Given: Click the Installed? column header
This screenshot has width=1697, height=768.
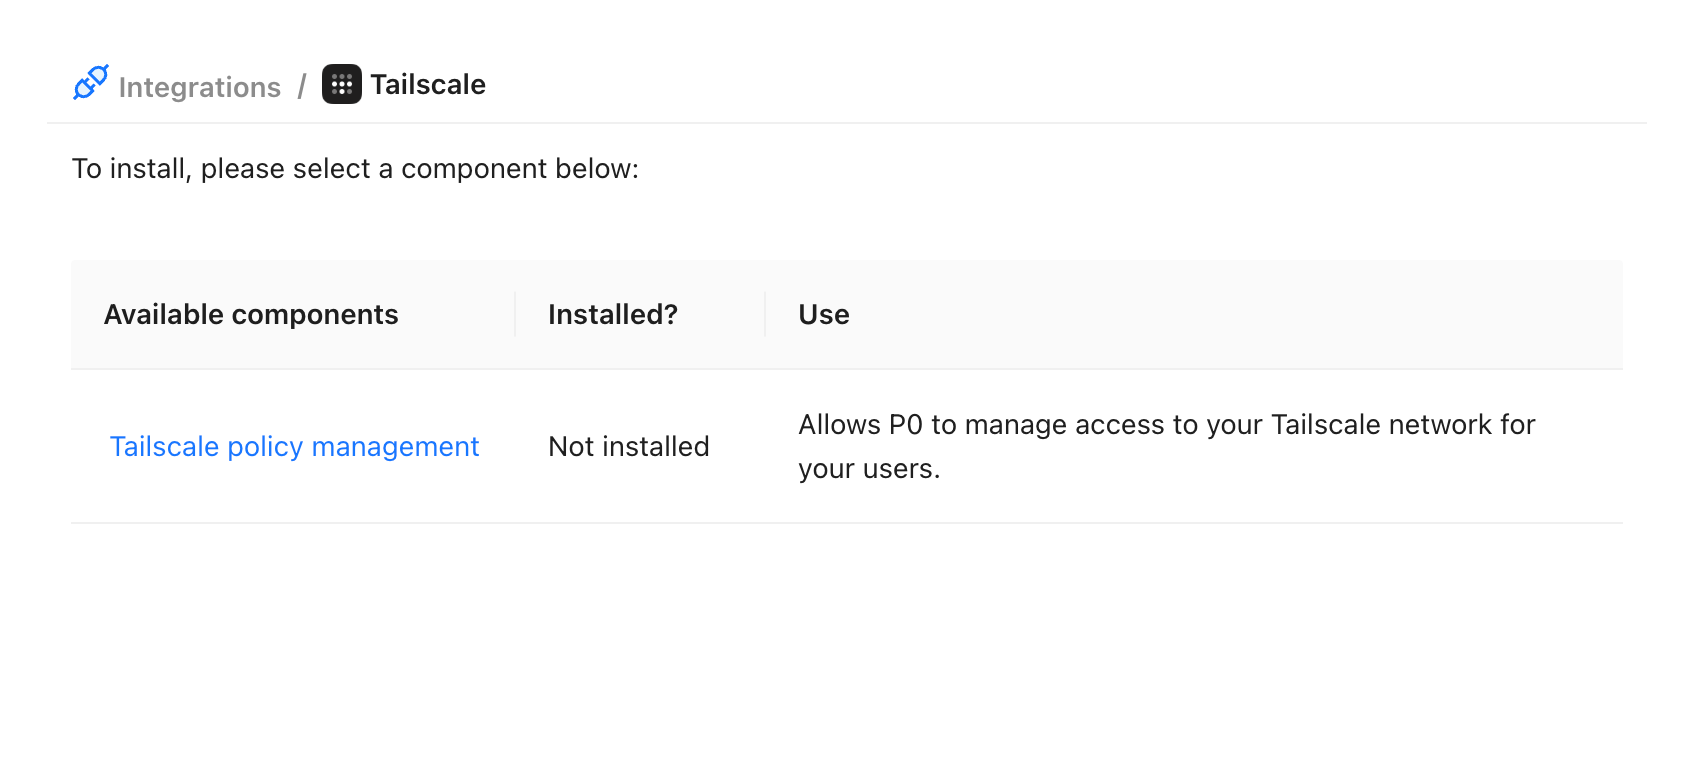Looking at the screenshot, I should coord(613,314).
